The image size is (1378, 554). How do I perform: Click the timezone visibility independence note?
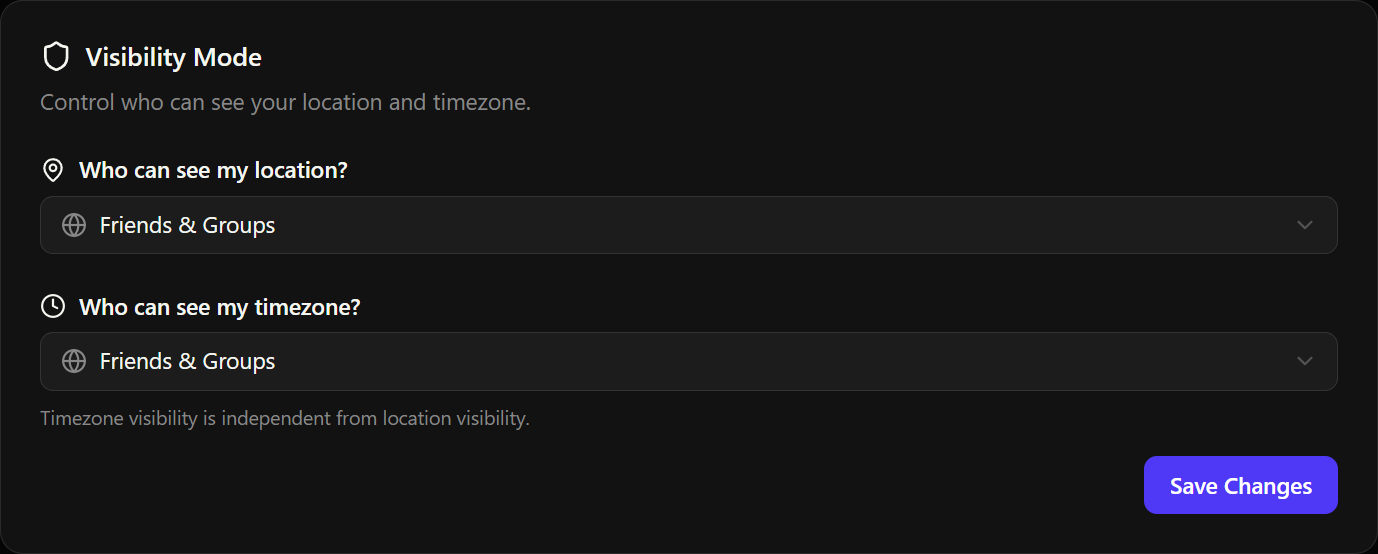coord(285,418)
